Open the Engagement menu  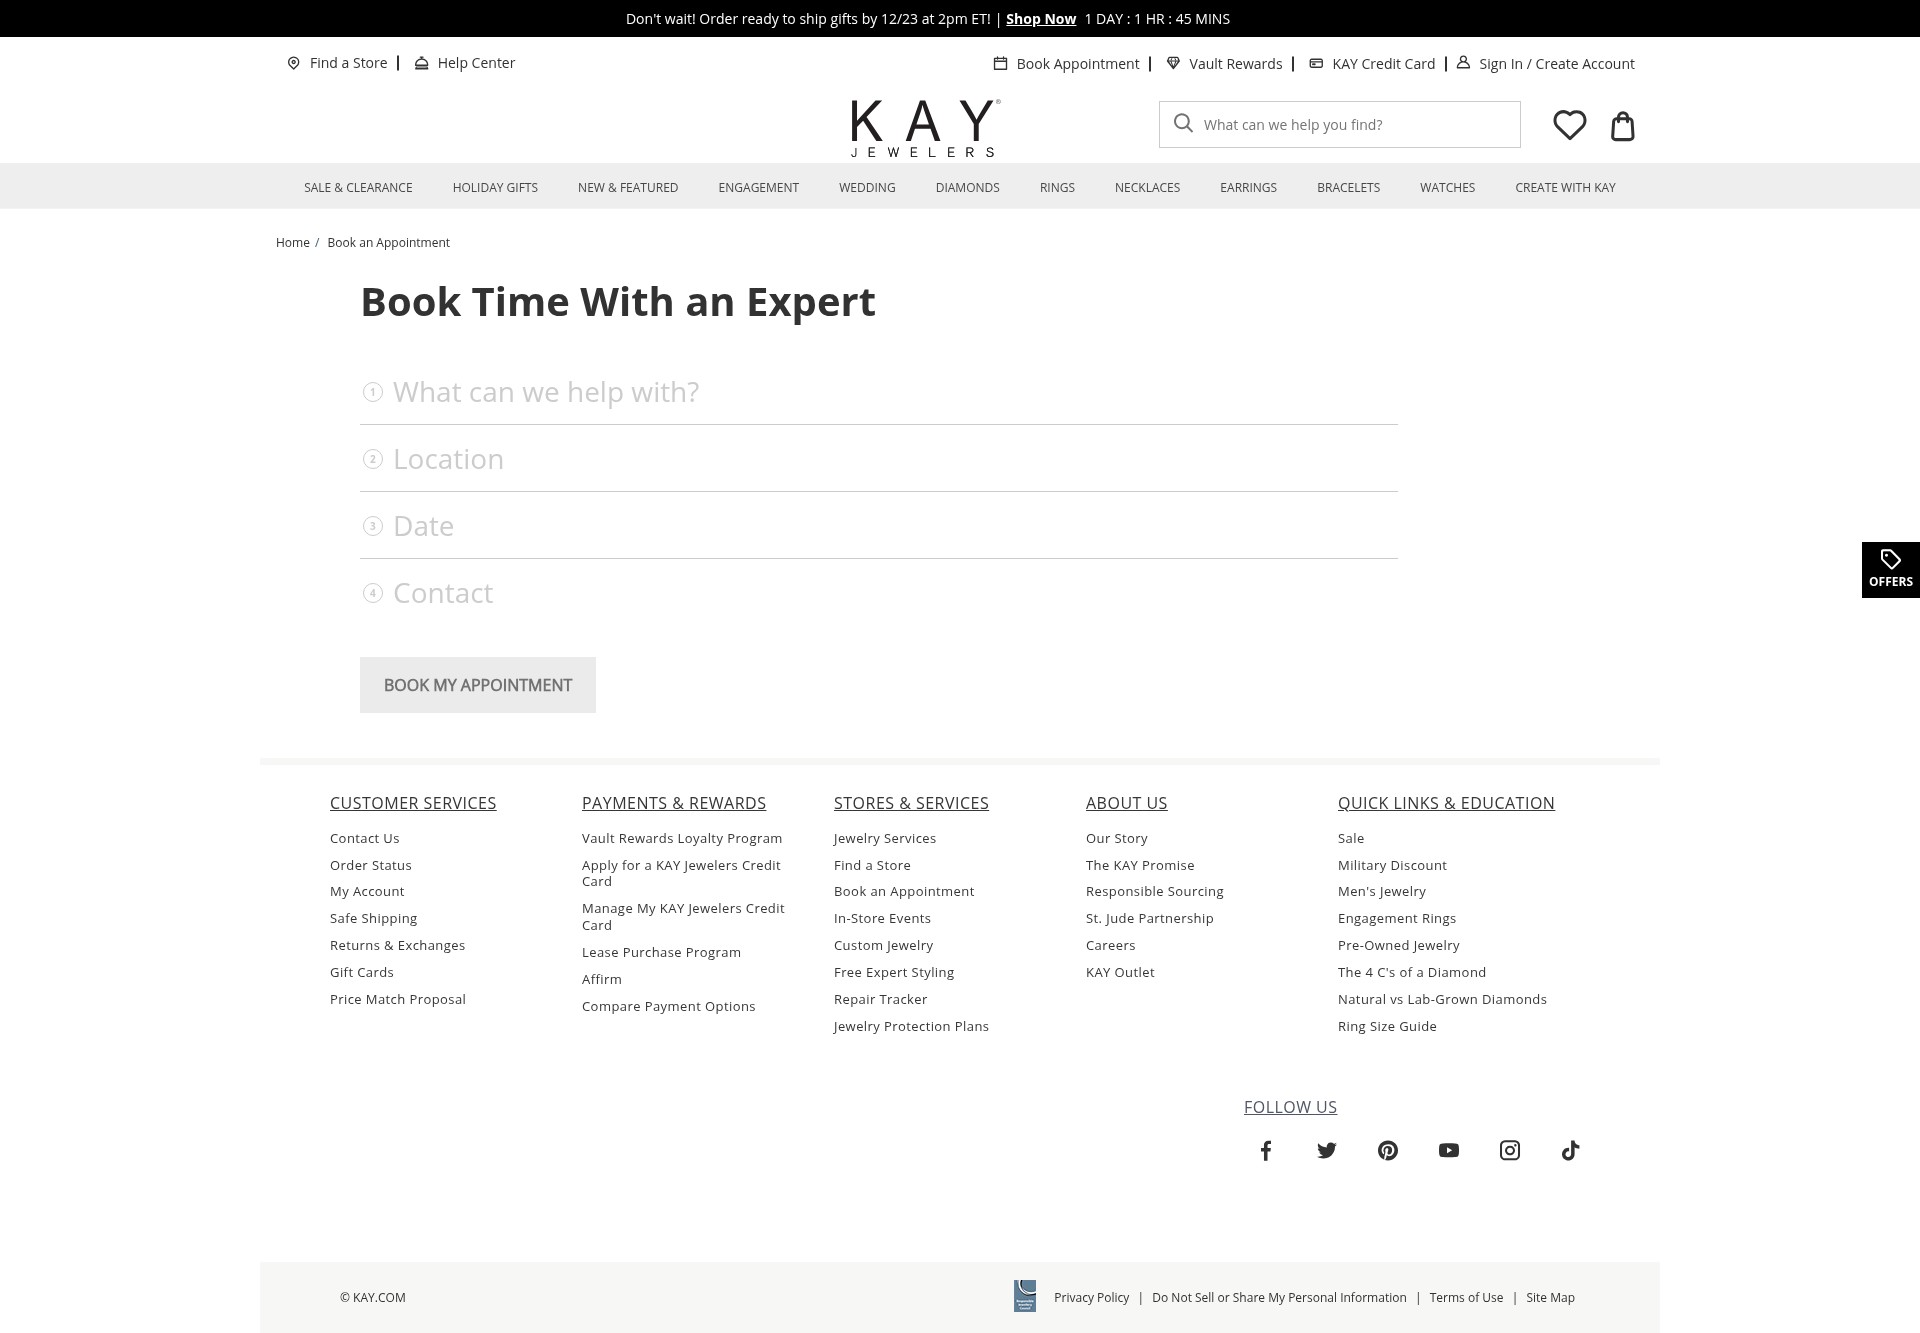[x=758, y=187]
